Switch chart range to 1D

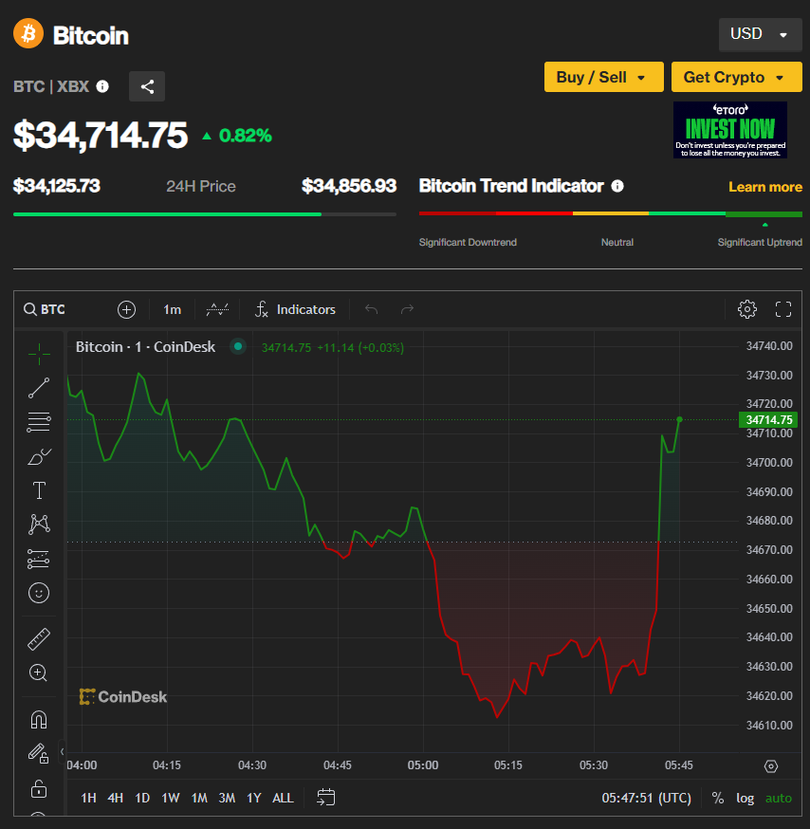pyautogui.click(x=142, y=798)
